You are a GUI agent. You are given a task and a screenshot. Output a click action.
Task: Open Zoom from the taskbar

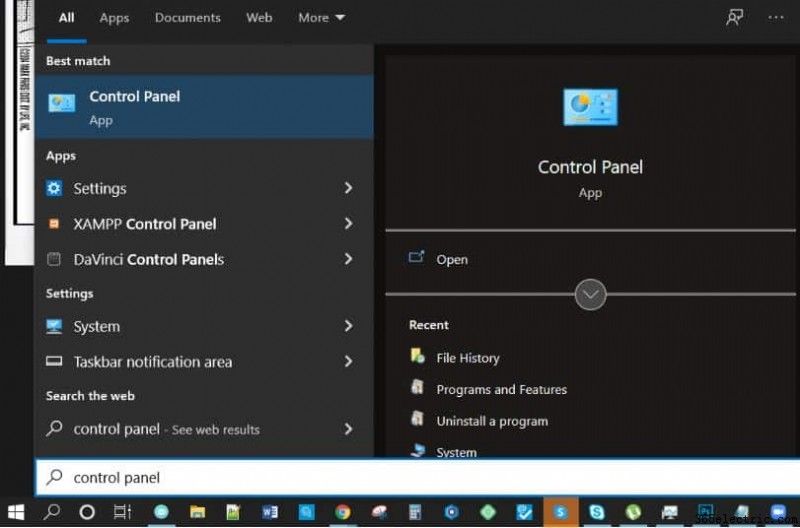click(778, 512)
